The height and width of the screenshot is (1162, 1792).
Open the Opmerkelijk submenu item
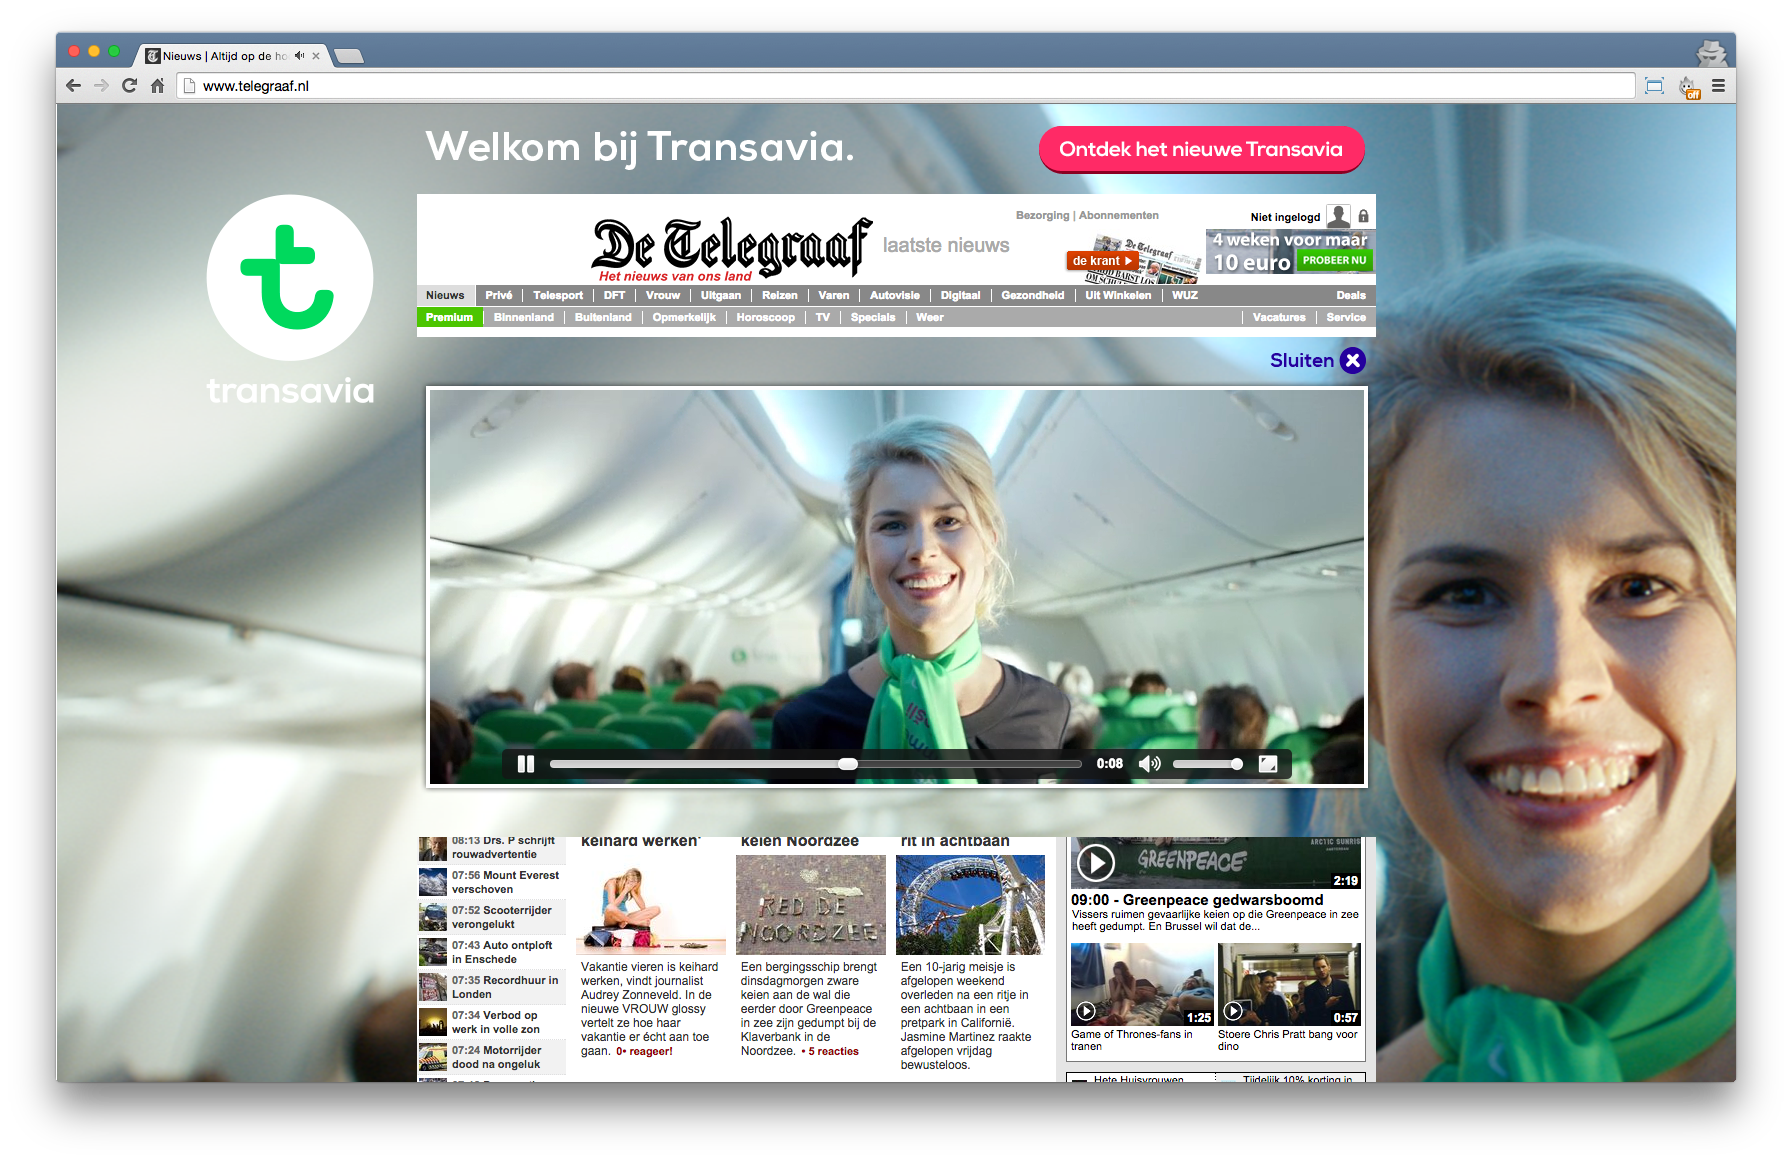point(684,317)
